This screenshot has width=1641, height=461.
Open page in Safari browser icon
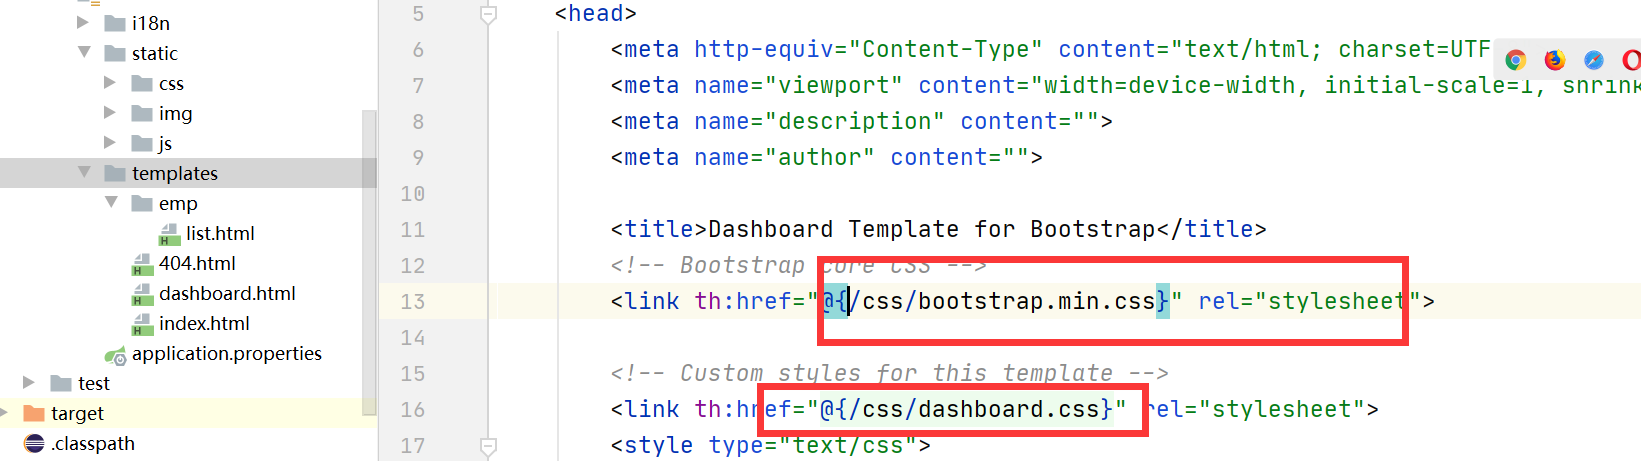[x=1594, y=60]
